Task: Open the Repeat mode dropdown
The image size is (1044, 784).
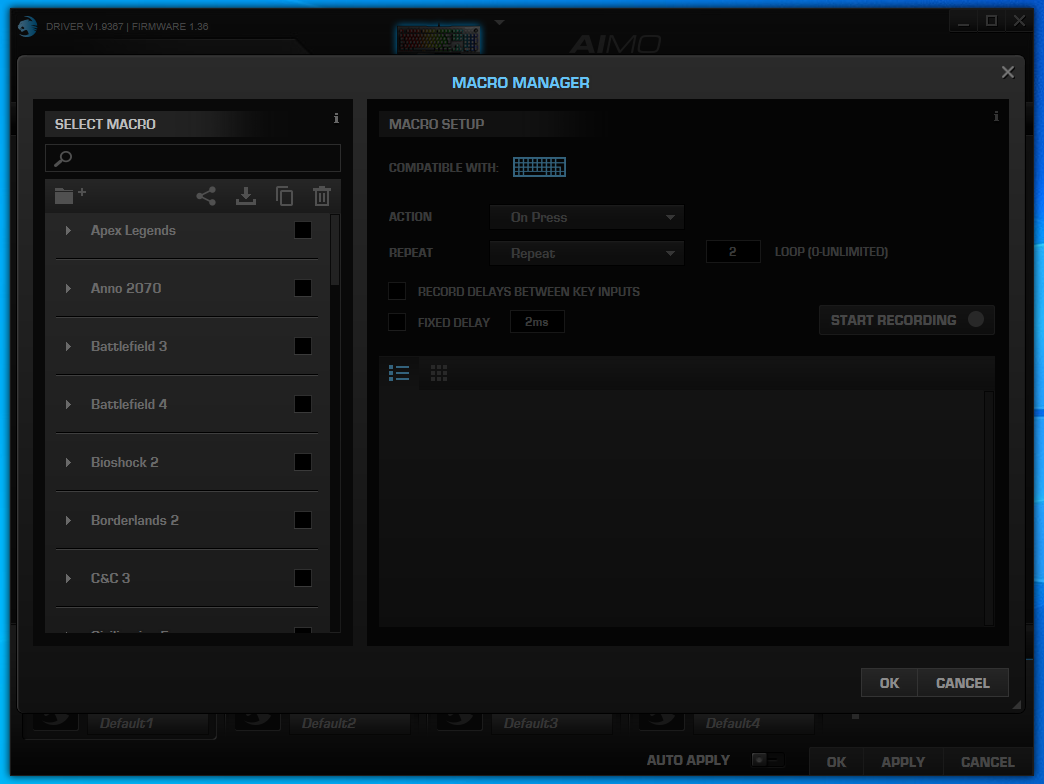Action: (587, 253)
